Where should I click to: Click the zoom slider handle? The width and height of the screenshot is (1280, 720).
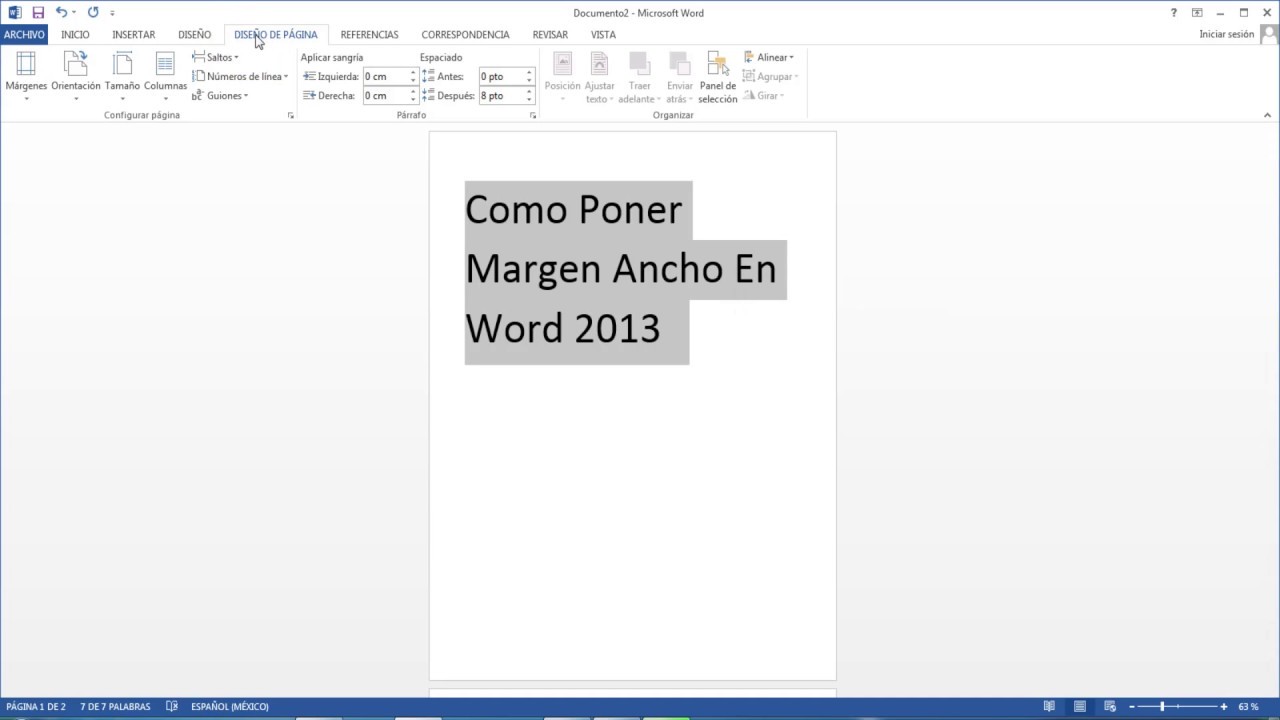(1162, 706)
